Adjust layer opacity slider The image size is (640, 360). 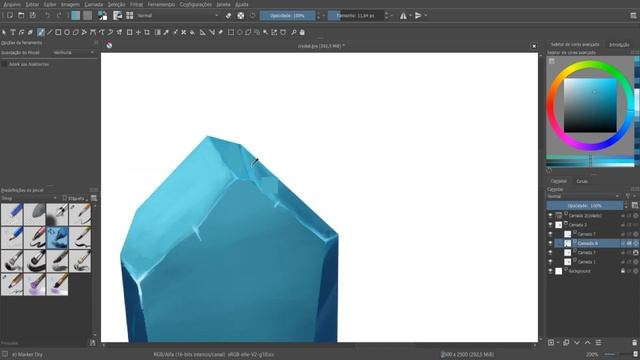(x=584, y=206)
